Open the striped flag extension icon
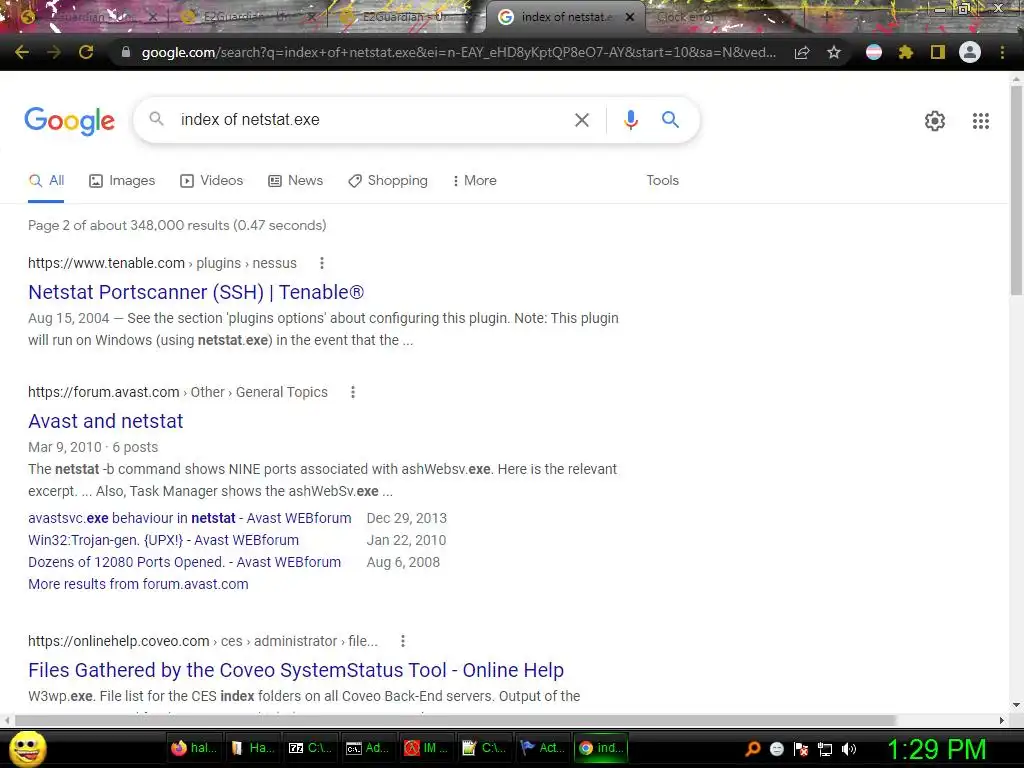 click(x=874, y=52)
